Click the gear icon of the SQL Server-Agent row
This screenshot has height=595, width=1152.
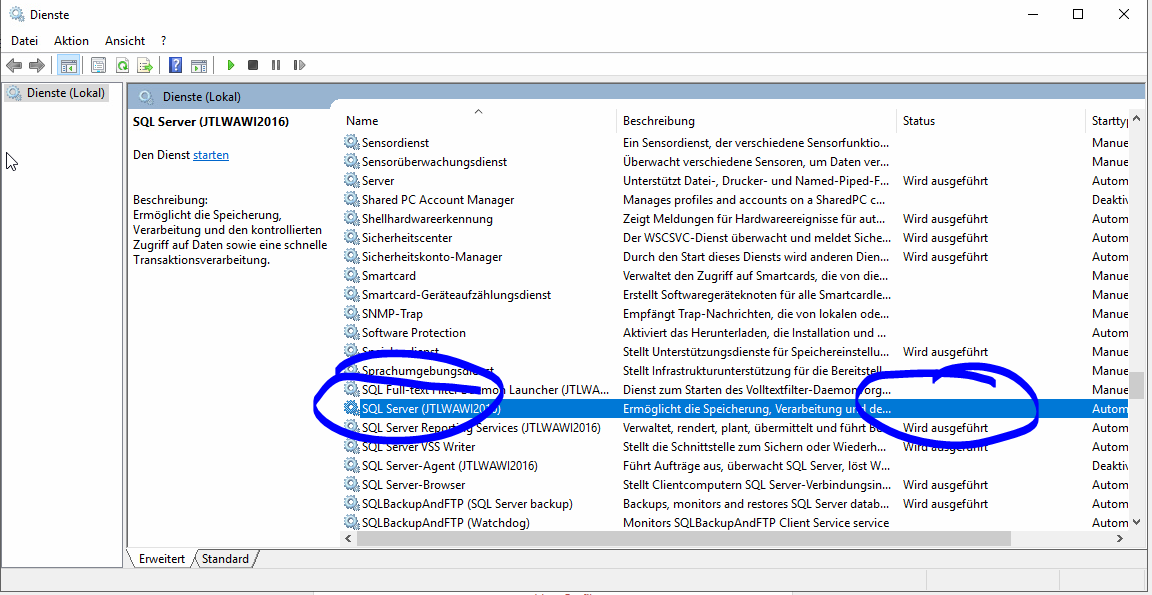click(x=352, y=466)
